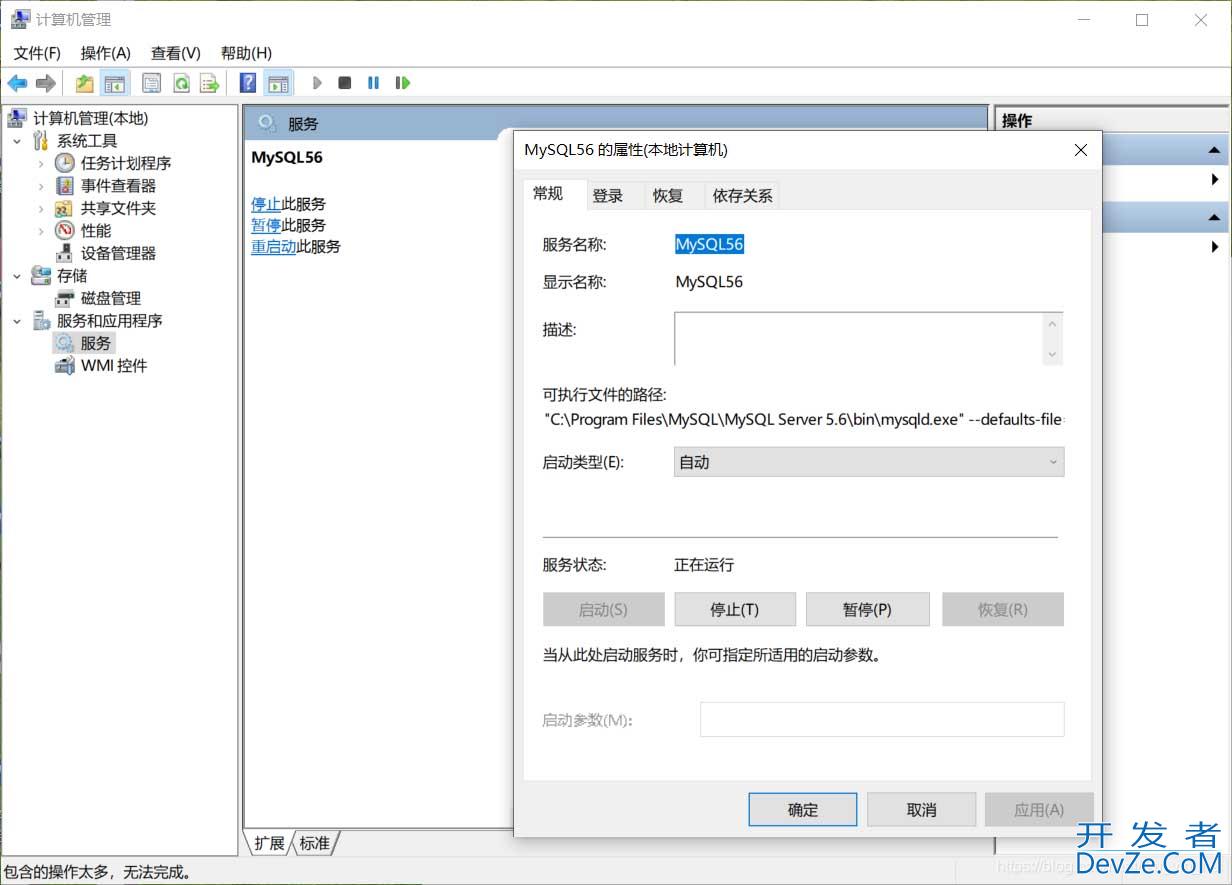Click inside the 描述 text box
The image size is (1232, 885).
(859, 338)
